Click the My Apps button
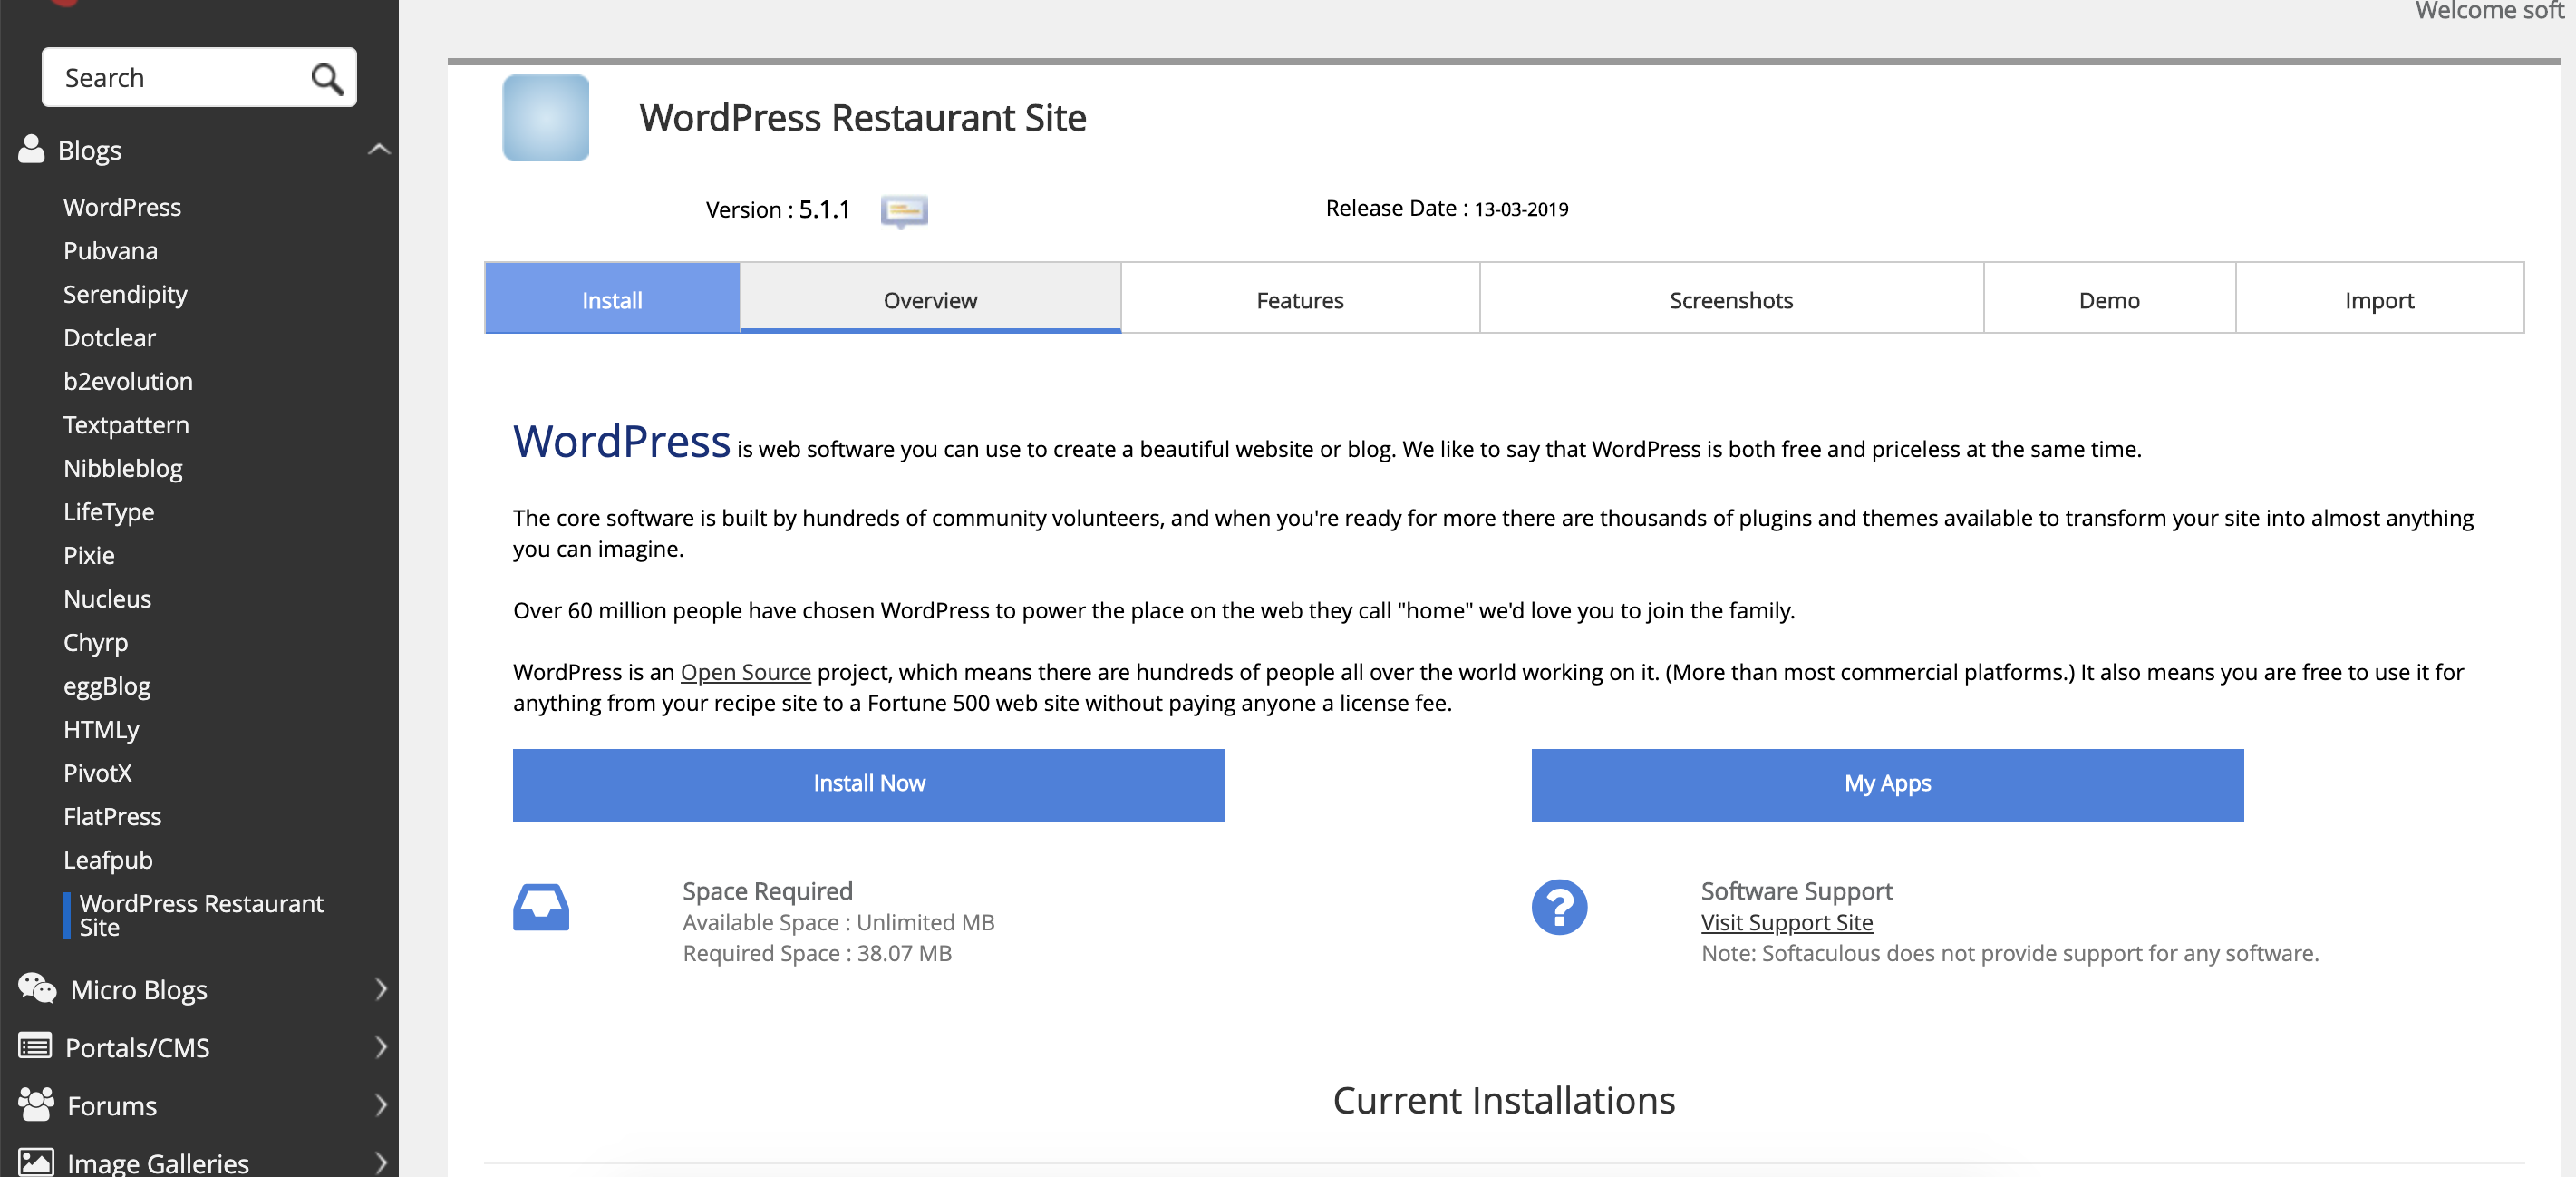The width and height of the screenshot is (2576, 1177). pos(1887,784)
